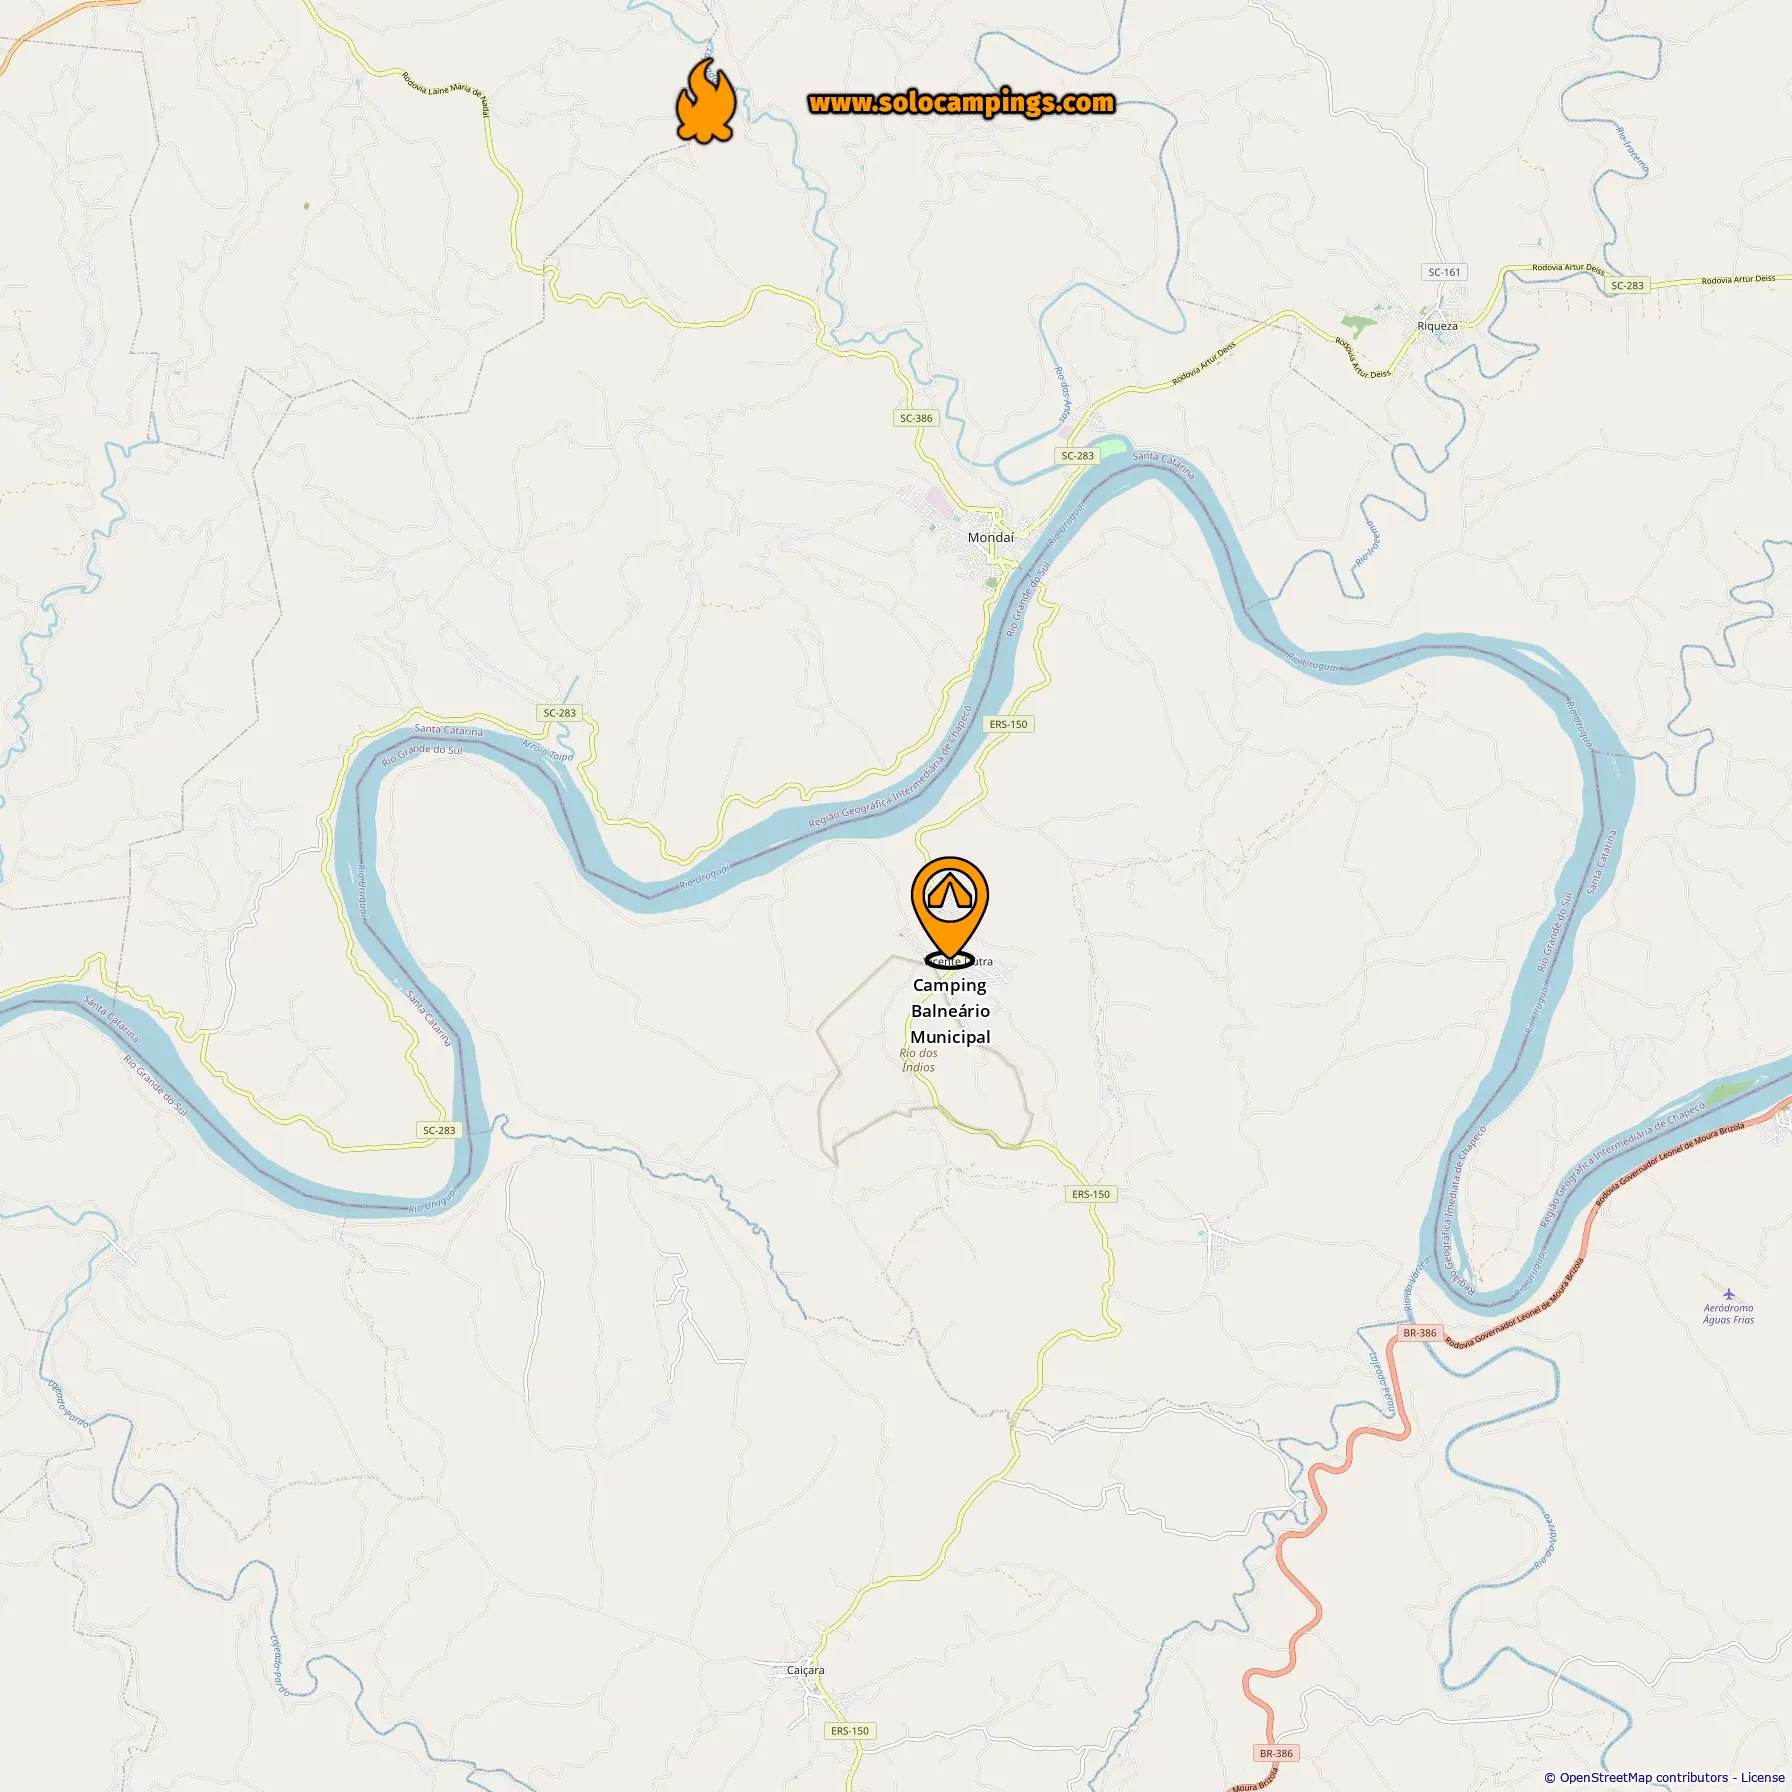Screen dimensions: 1792x1792
Task: Open the License link
Action: [1762, 1777]
